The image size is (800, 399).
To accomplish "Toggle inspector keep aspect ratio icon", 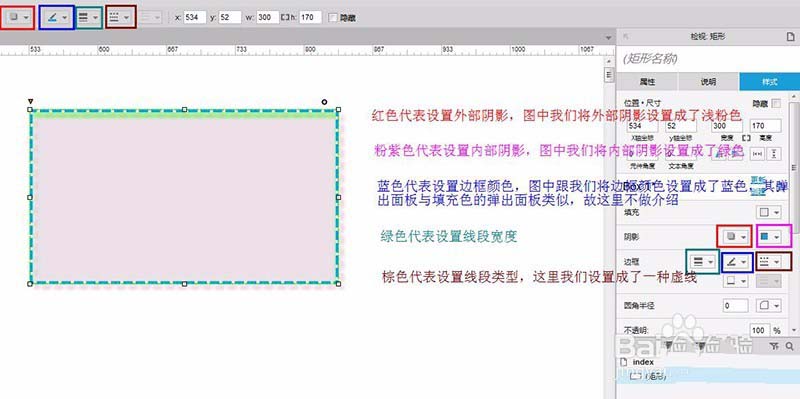I will click(x=746, y=138).
